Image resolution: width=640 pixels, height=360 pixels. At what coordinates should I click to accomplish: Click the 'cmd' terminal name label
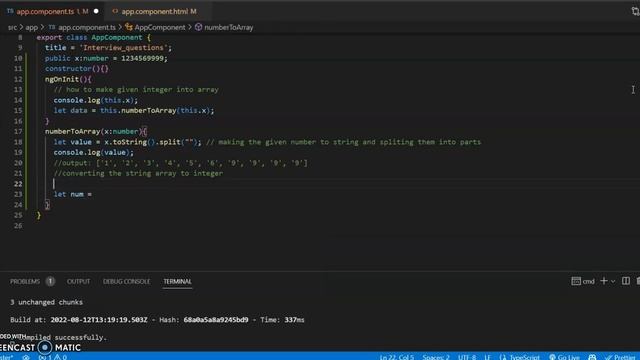point(589,281)
